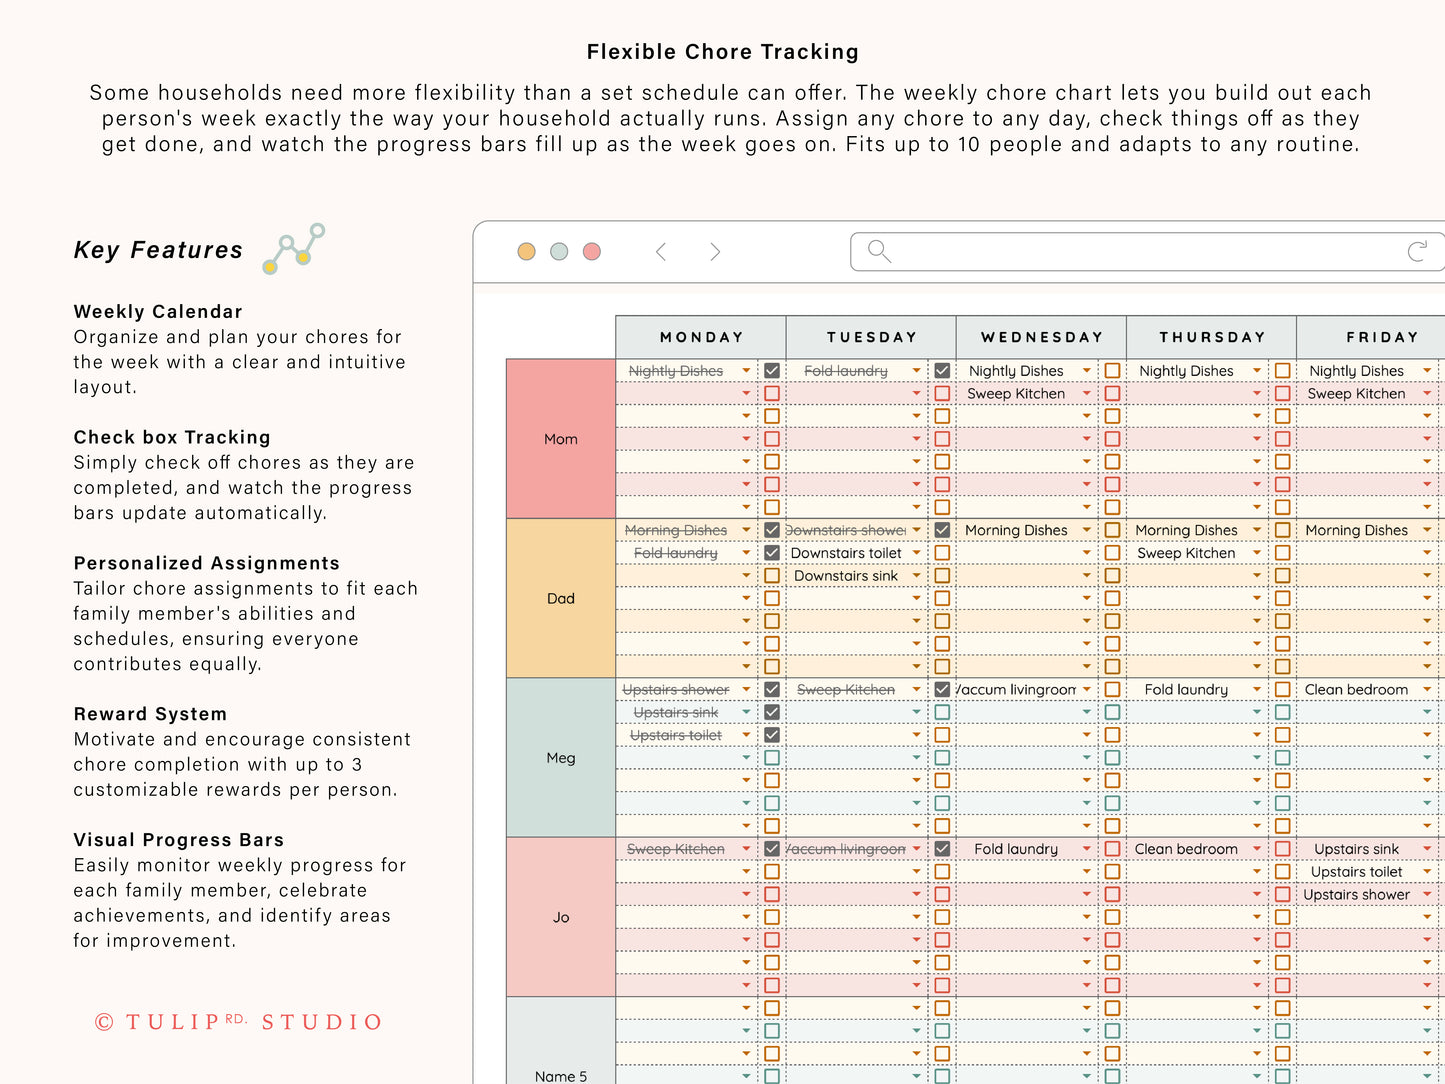This screenshot has height=1084, width=1445.
Task: Check Jo's Wednesday Fold laundry checkbox
Action: (x=1112, y=849)
